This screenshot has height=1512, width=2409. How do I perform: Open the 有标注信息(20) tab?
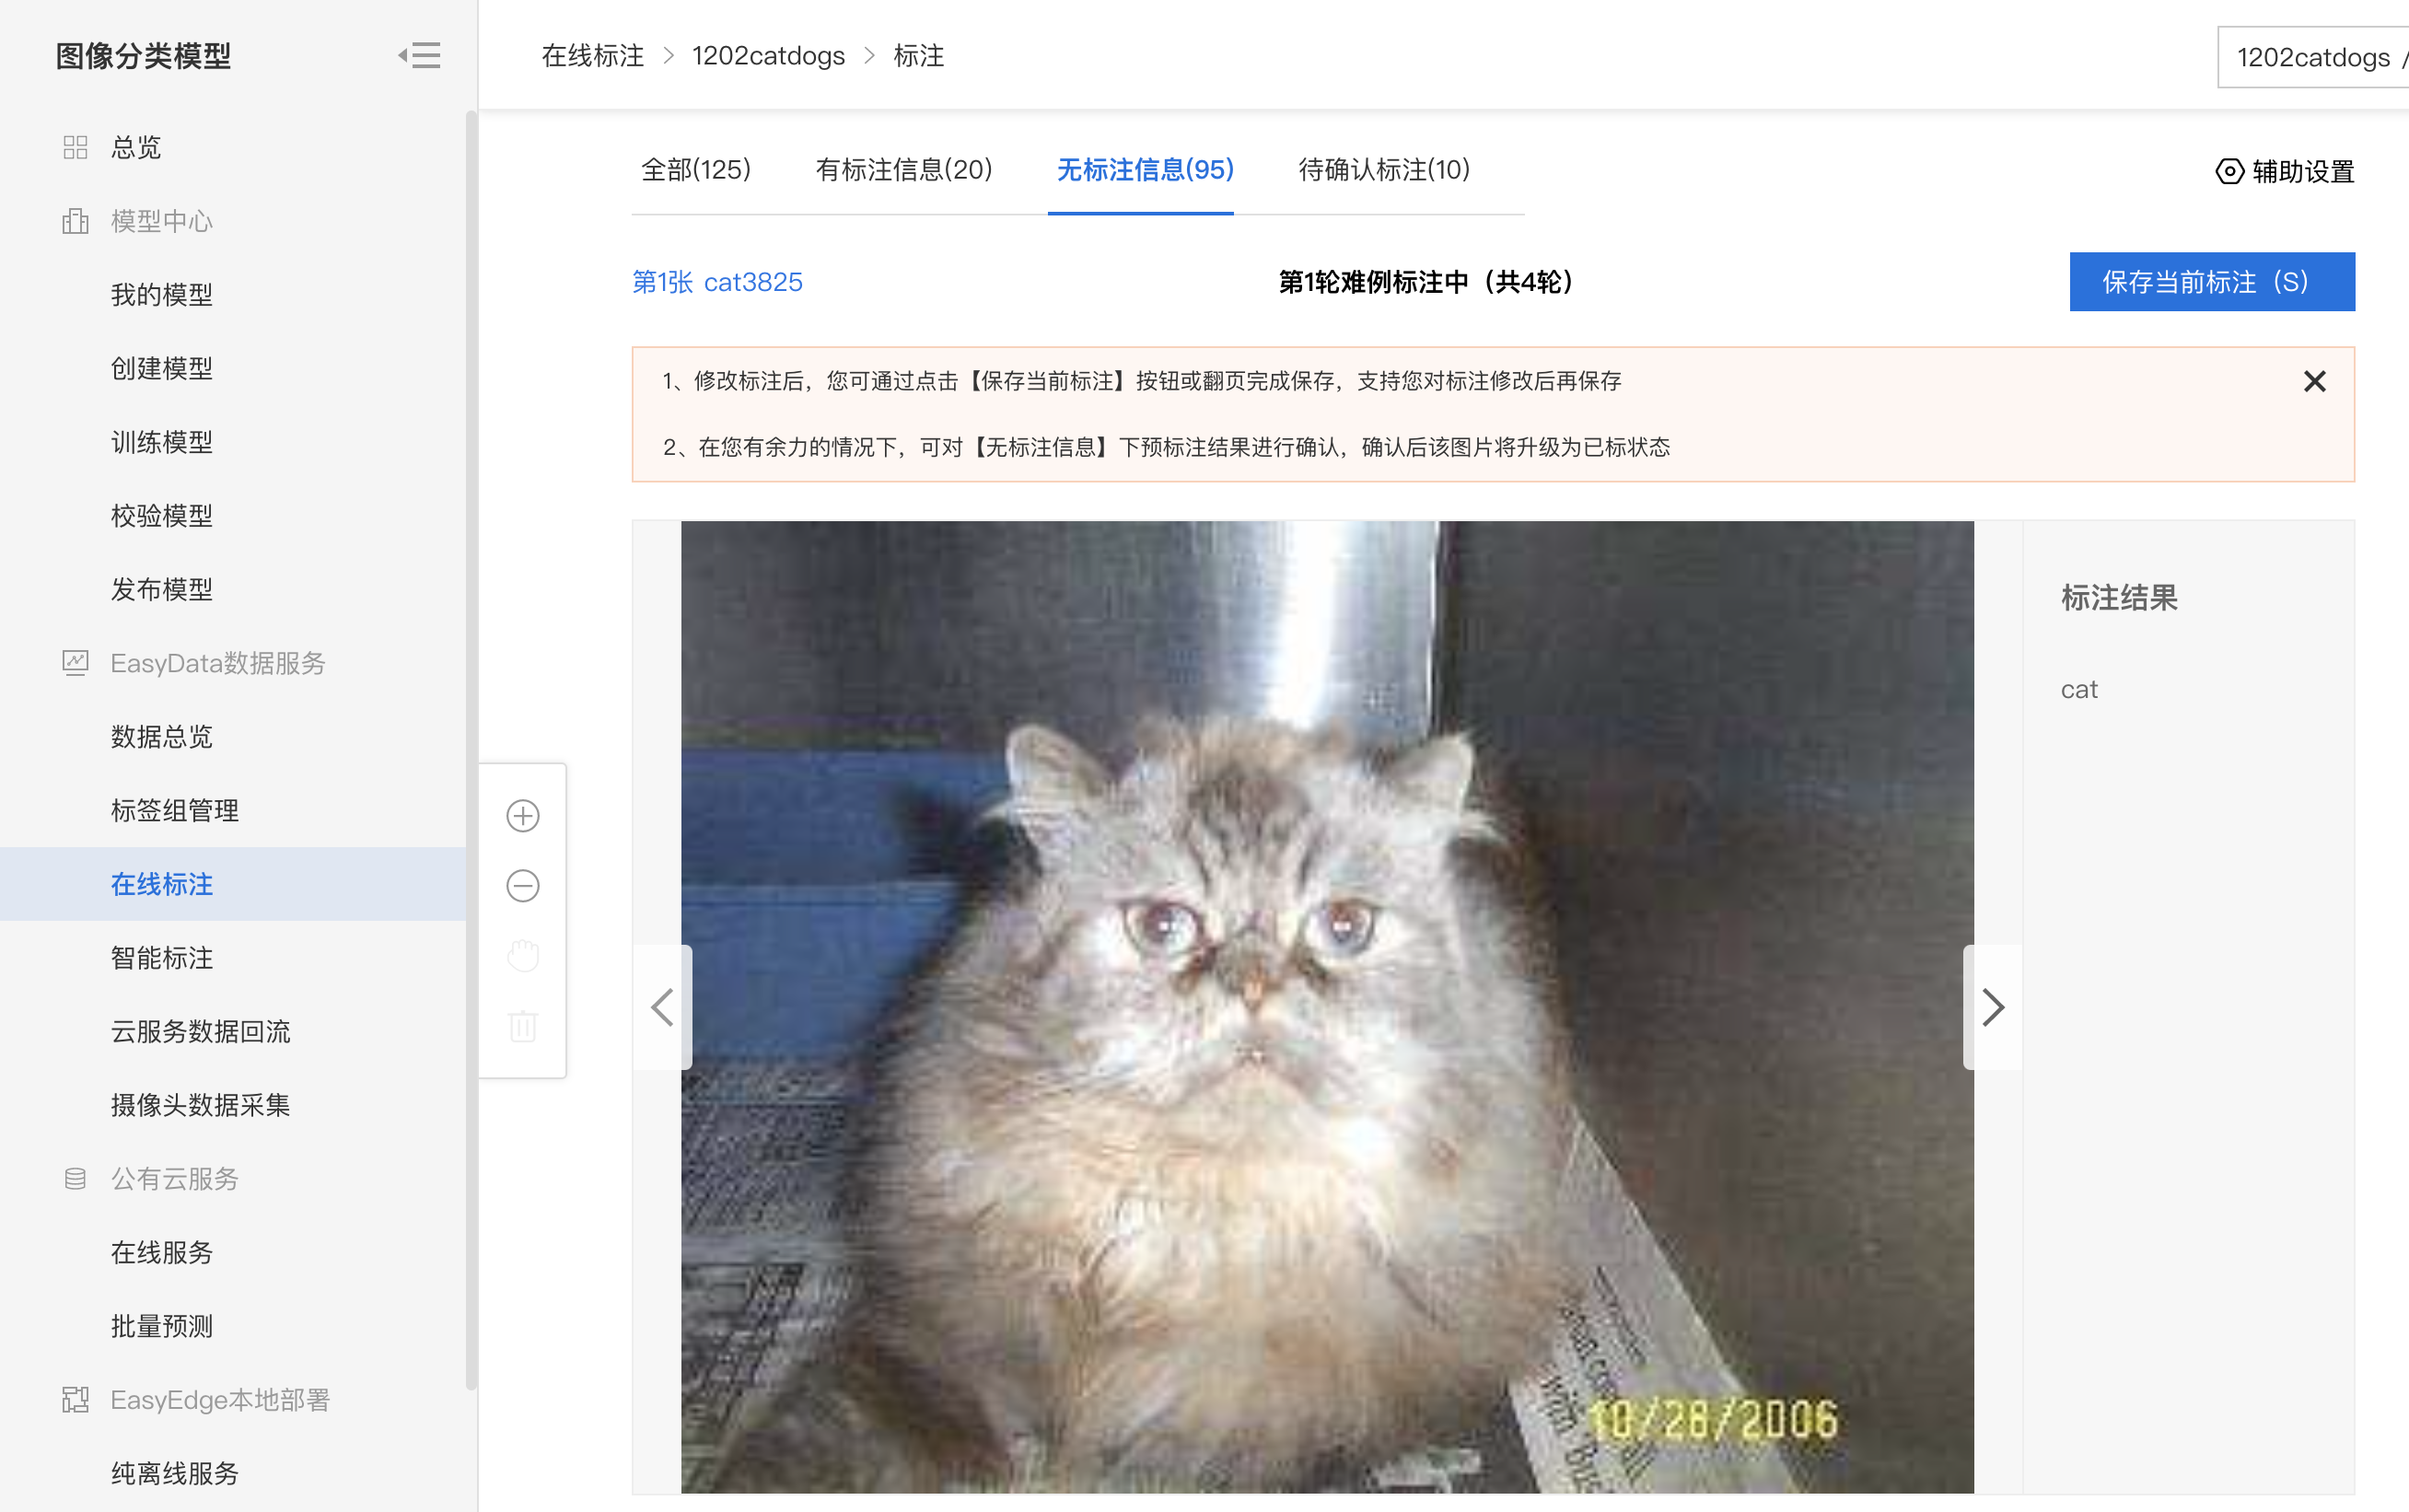(x=904, y=170)
